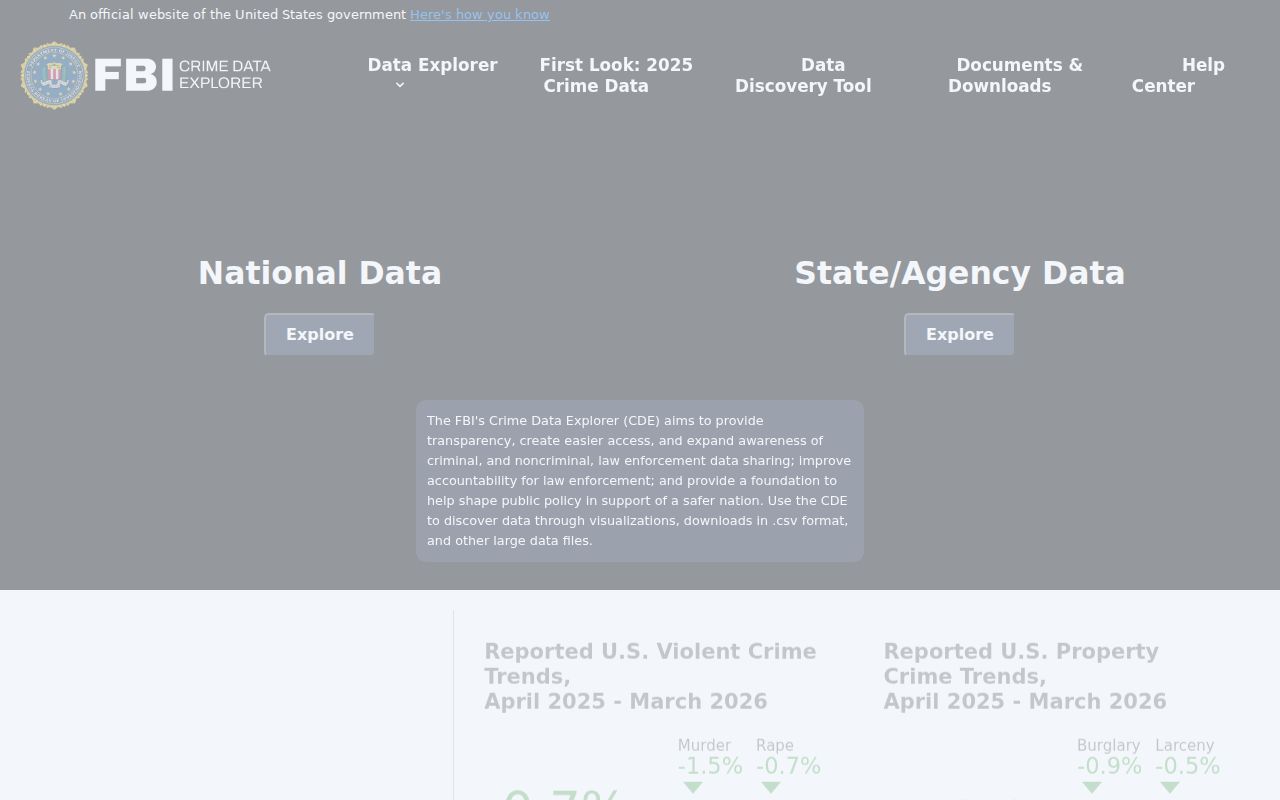Open the Data Explorer menu item

(432, 65)
